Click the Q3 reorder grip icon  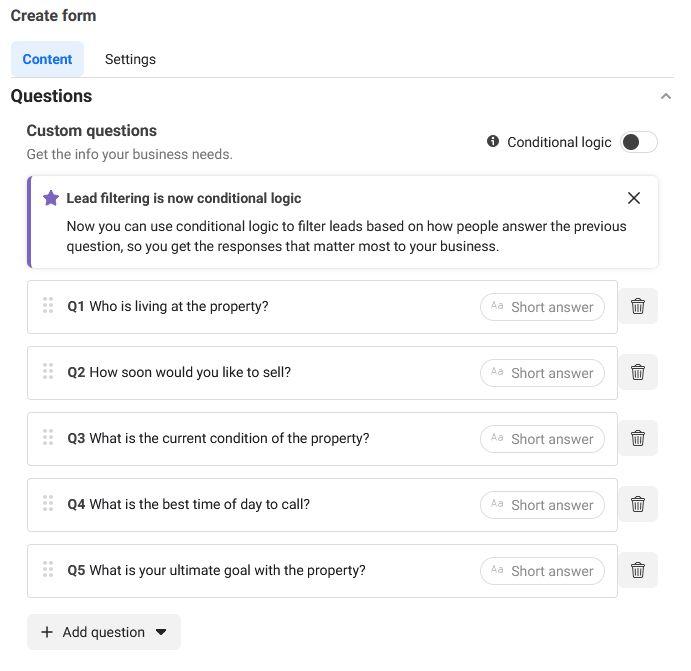tap(48, 437)
